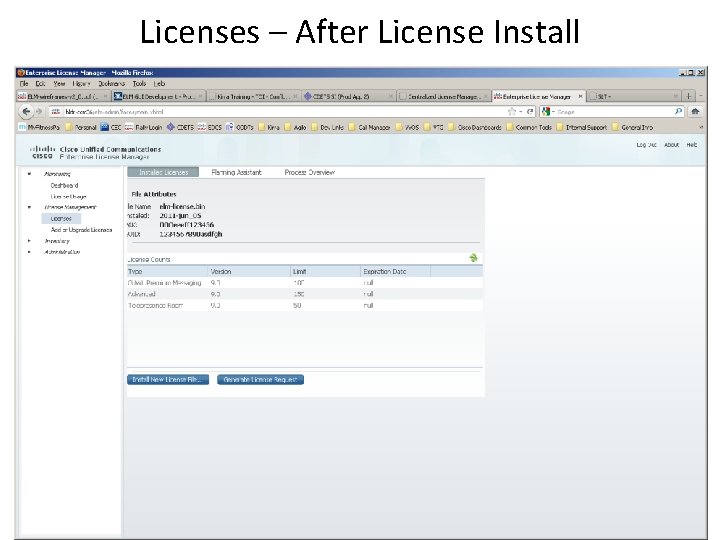
Task: Show more bookmarks via overflow chevron
Action: click(x=701, y=127)
